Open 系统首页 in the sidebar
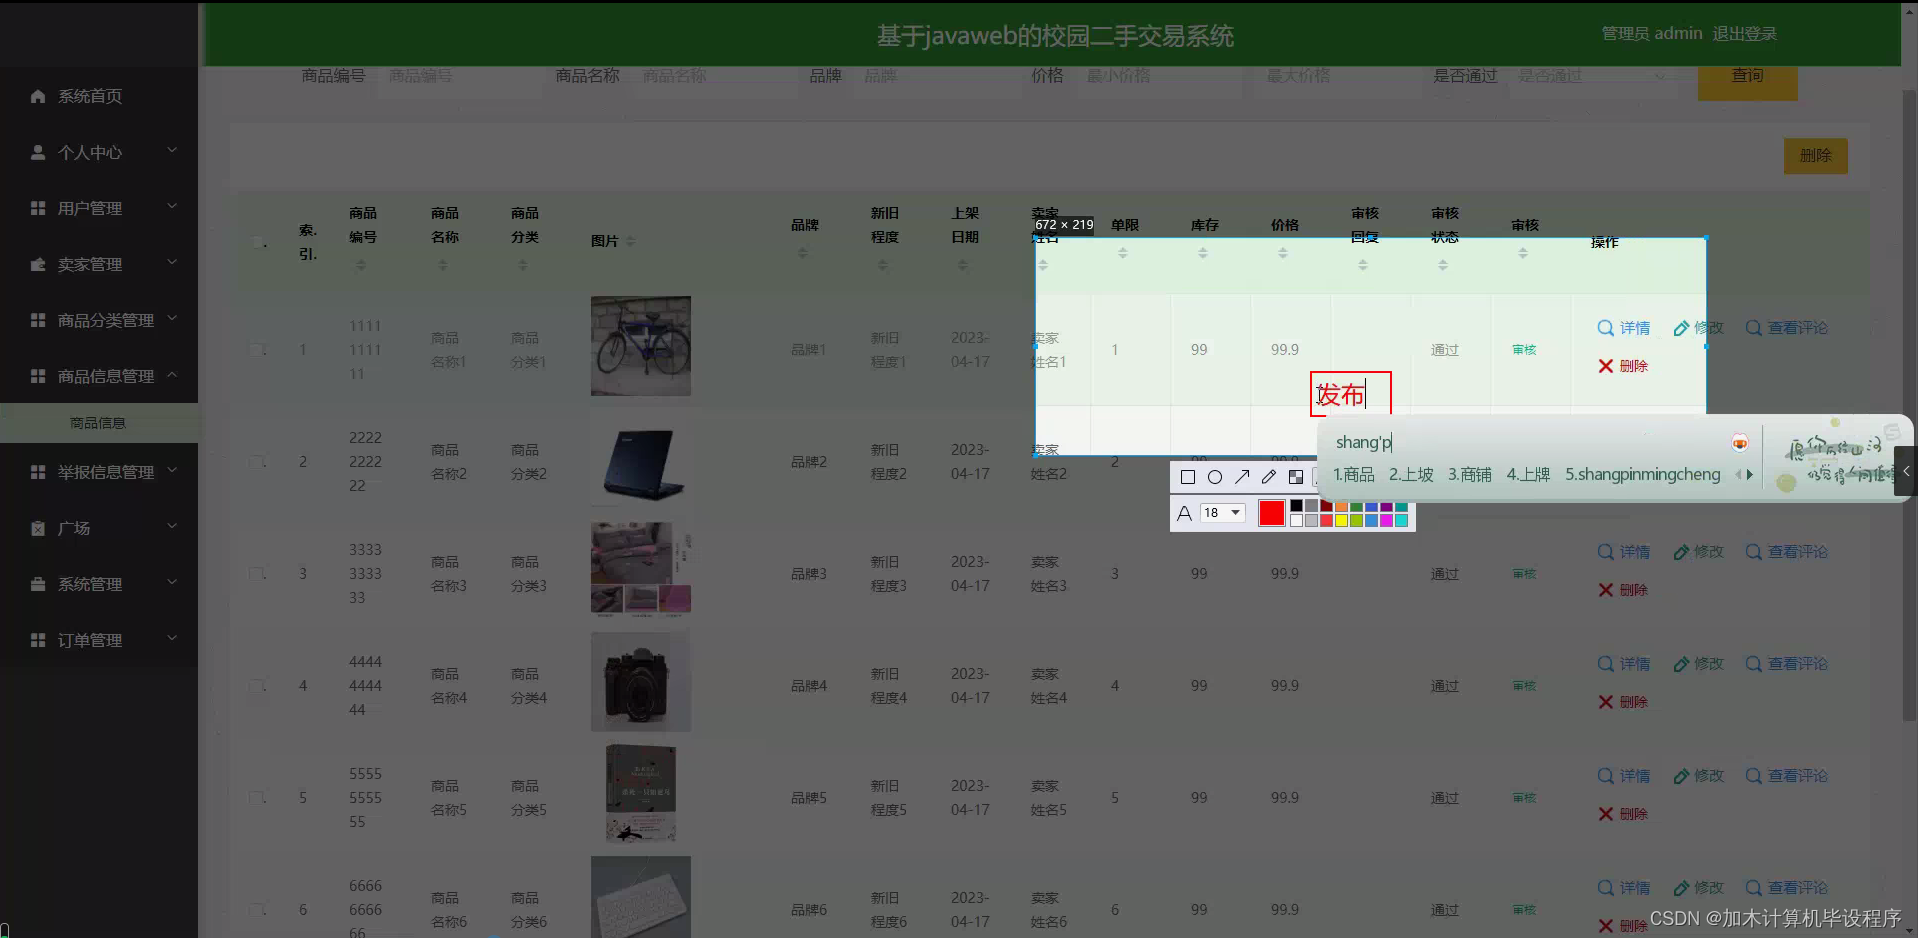Screen dimensions: 1918x938 [x=88, y=96]
